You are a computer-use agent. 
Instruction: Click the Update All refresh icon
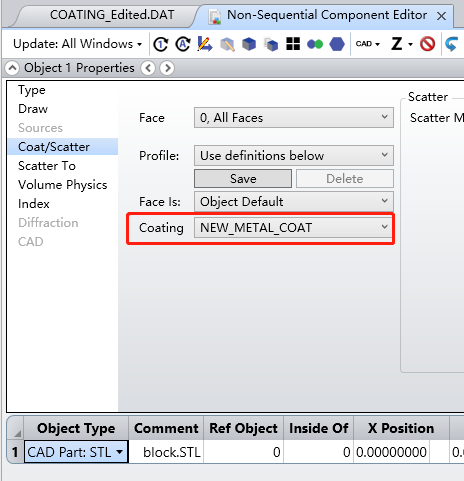click(x=183, y=44)
